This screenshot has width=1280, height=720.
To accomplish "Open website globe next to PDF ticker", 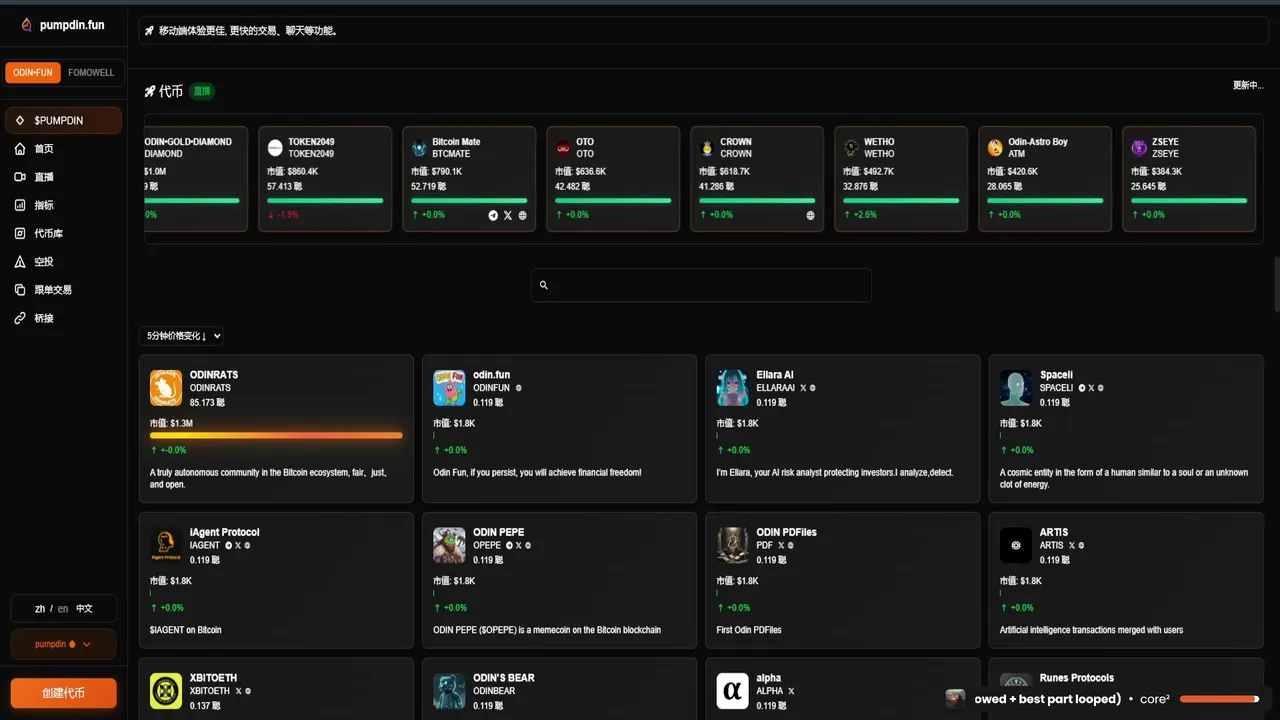I will pyautogui.click(x=790, y=545).
